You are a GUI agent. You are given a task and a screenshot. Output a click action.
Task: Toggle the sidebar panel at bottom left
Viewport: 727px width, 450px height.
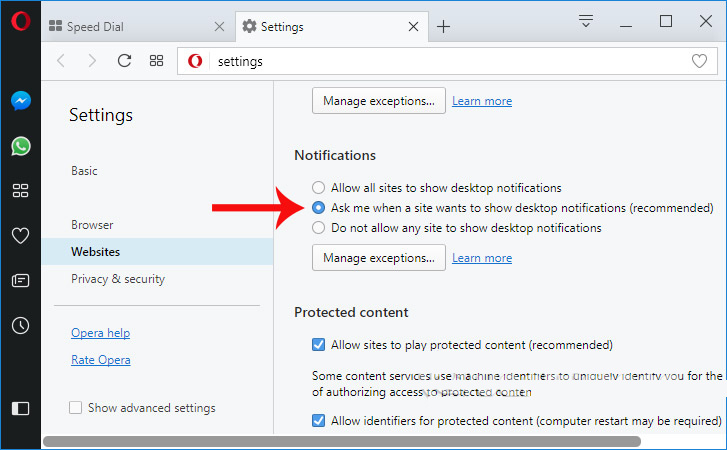pyautogui.click(x=20, y=408)
